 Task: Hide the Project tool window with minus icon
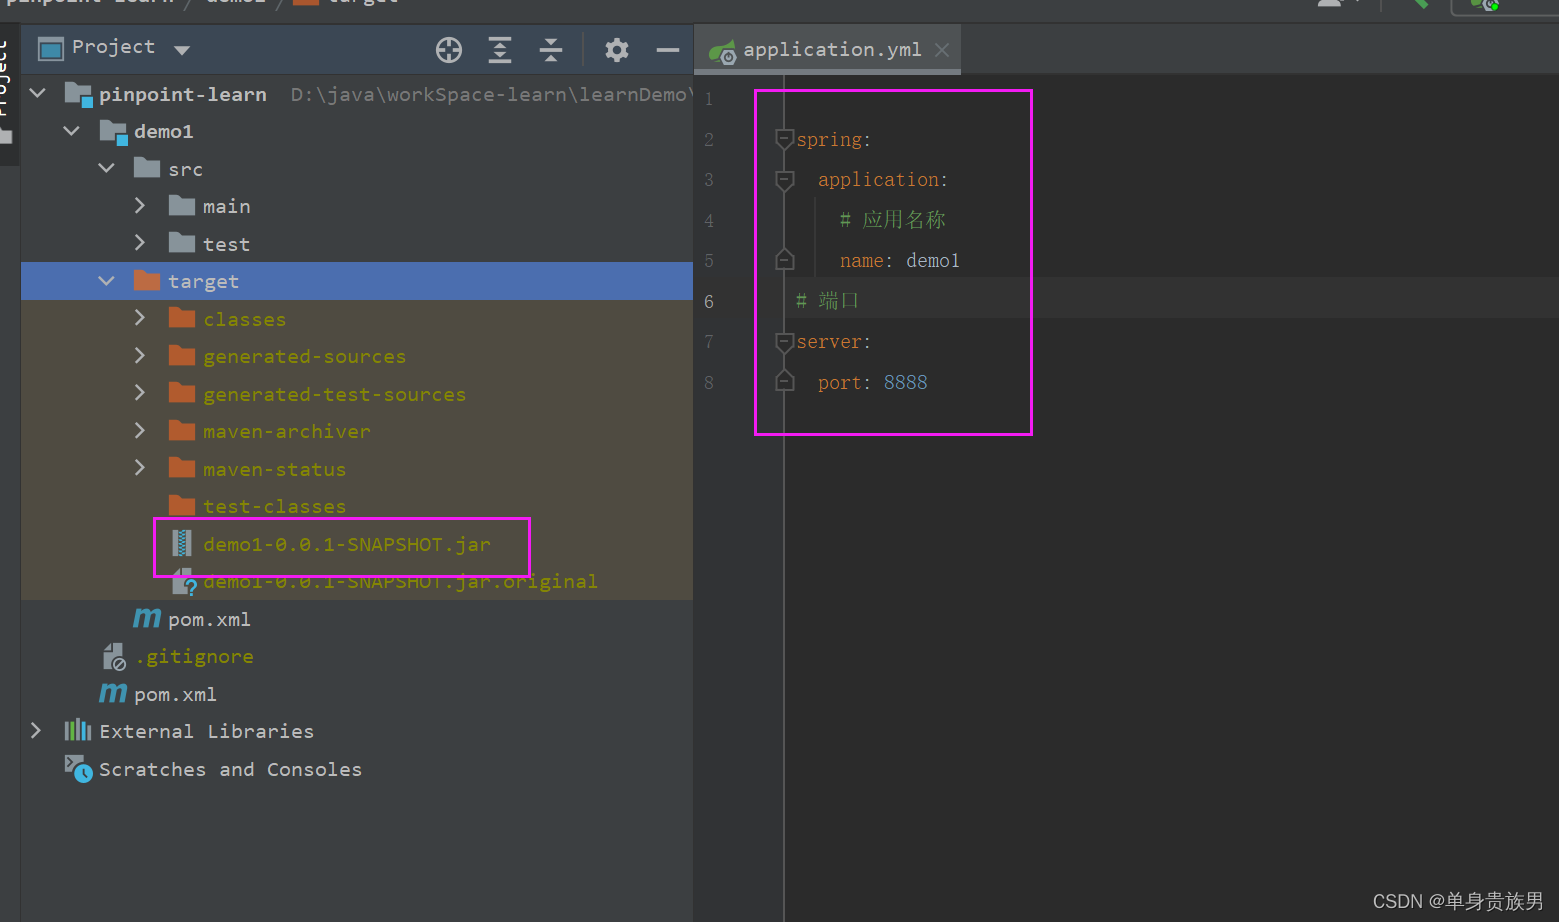[668, 50]
